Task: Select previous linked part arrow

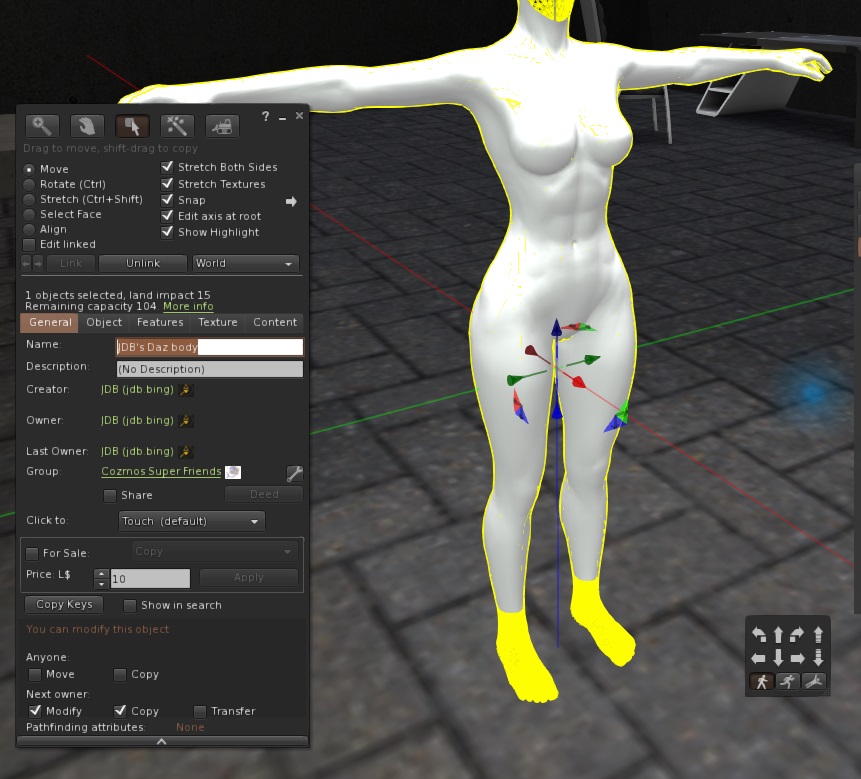Action: 26,264
